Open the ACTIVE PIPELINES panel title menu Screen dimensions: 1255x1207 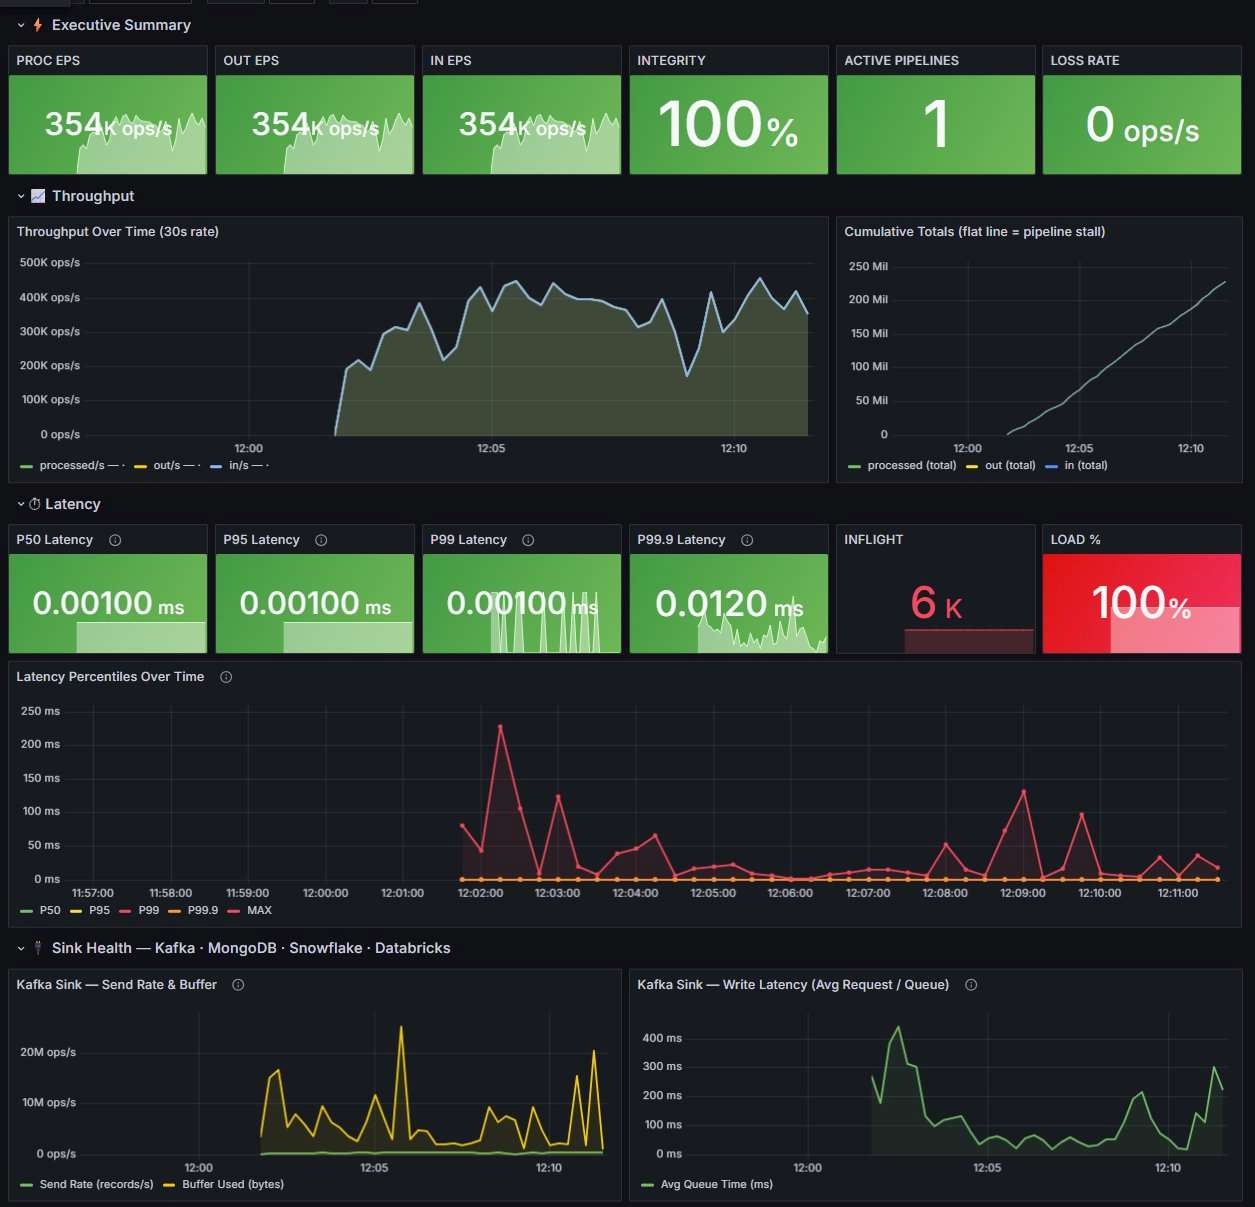[x=901, y=61]
